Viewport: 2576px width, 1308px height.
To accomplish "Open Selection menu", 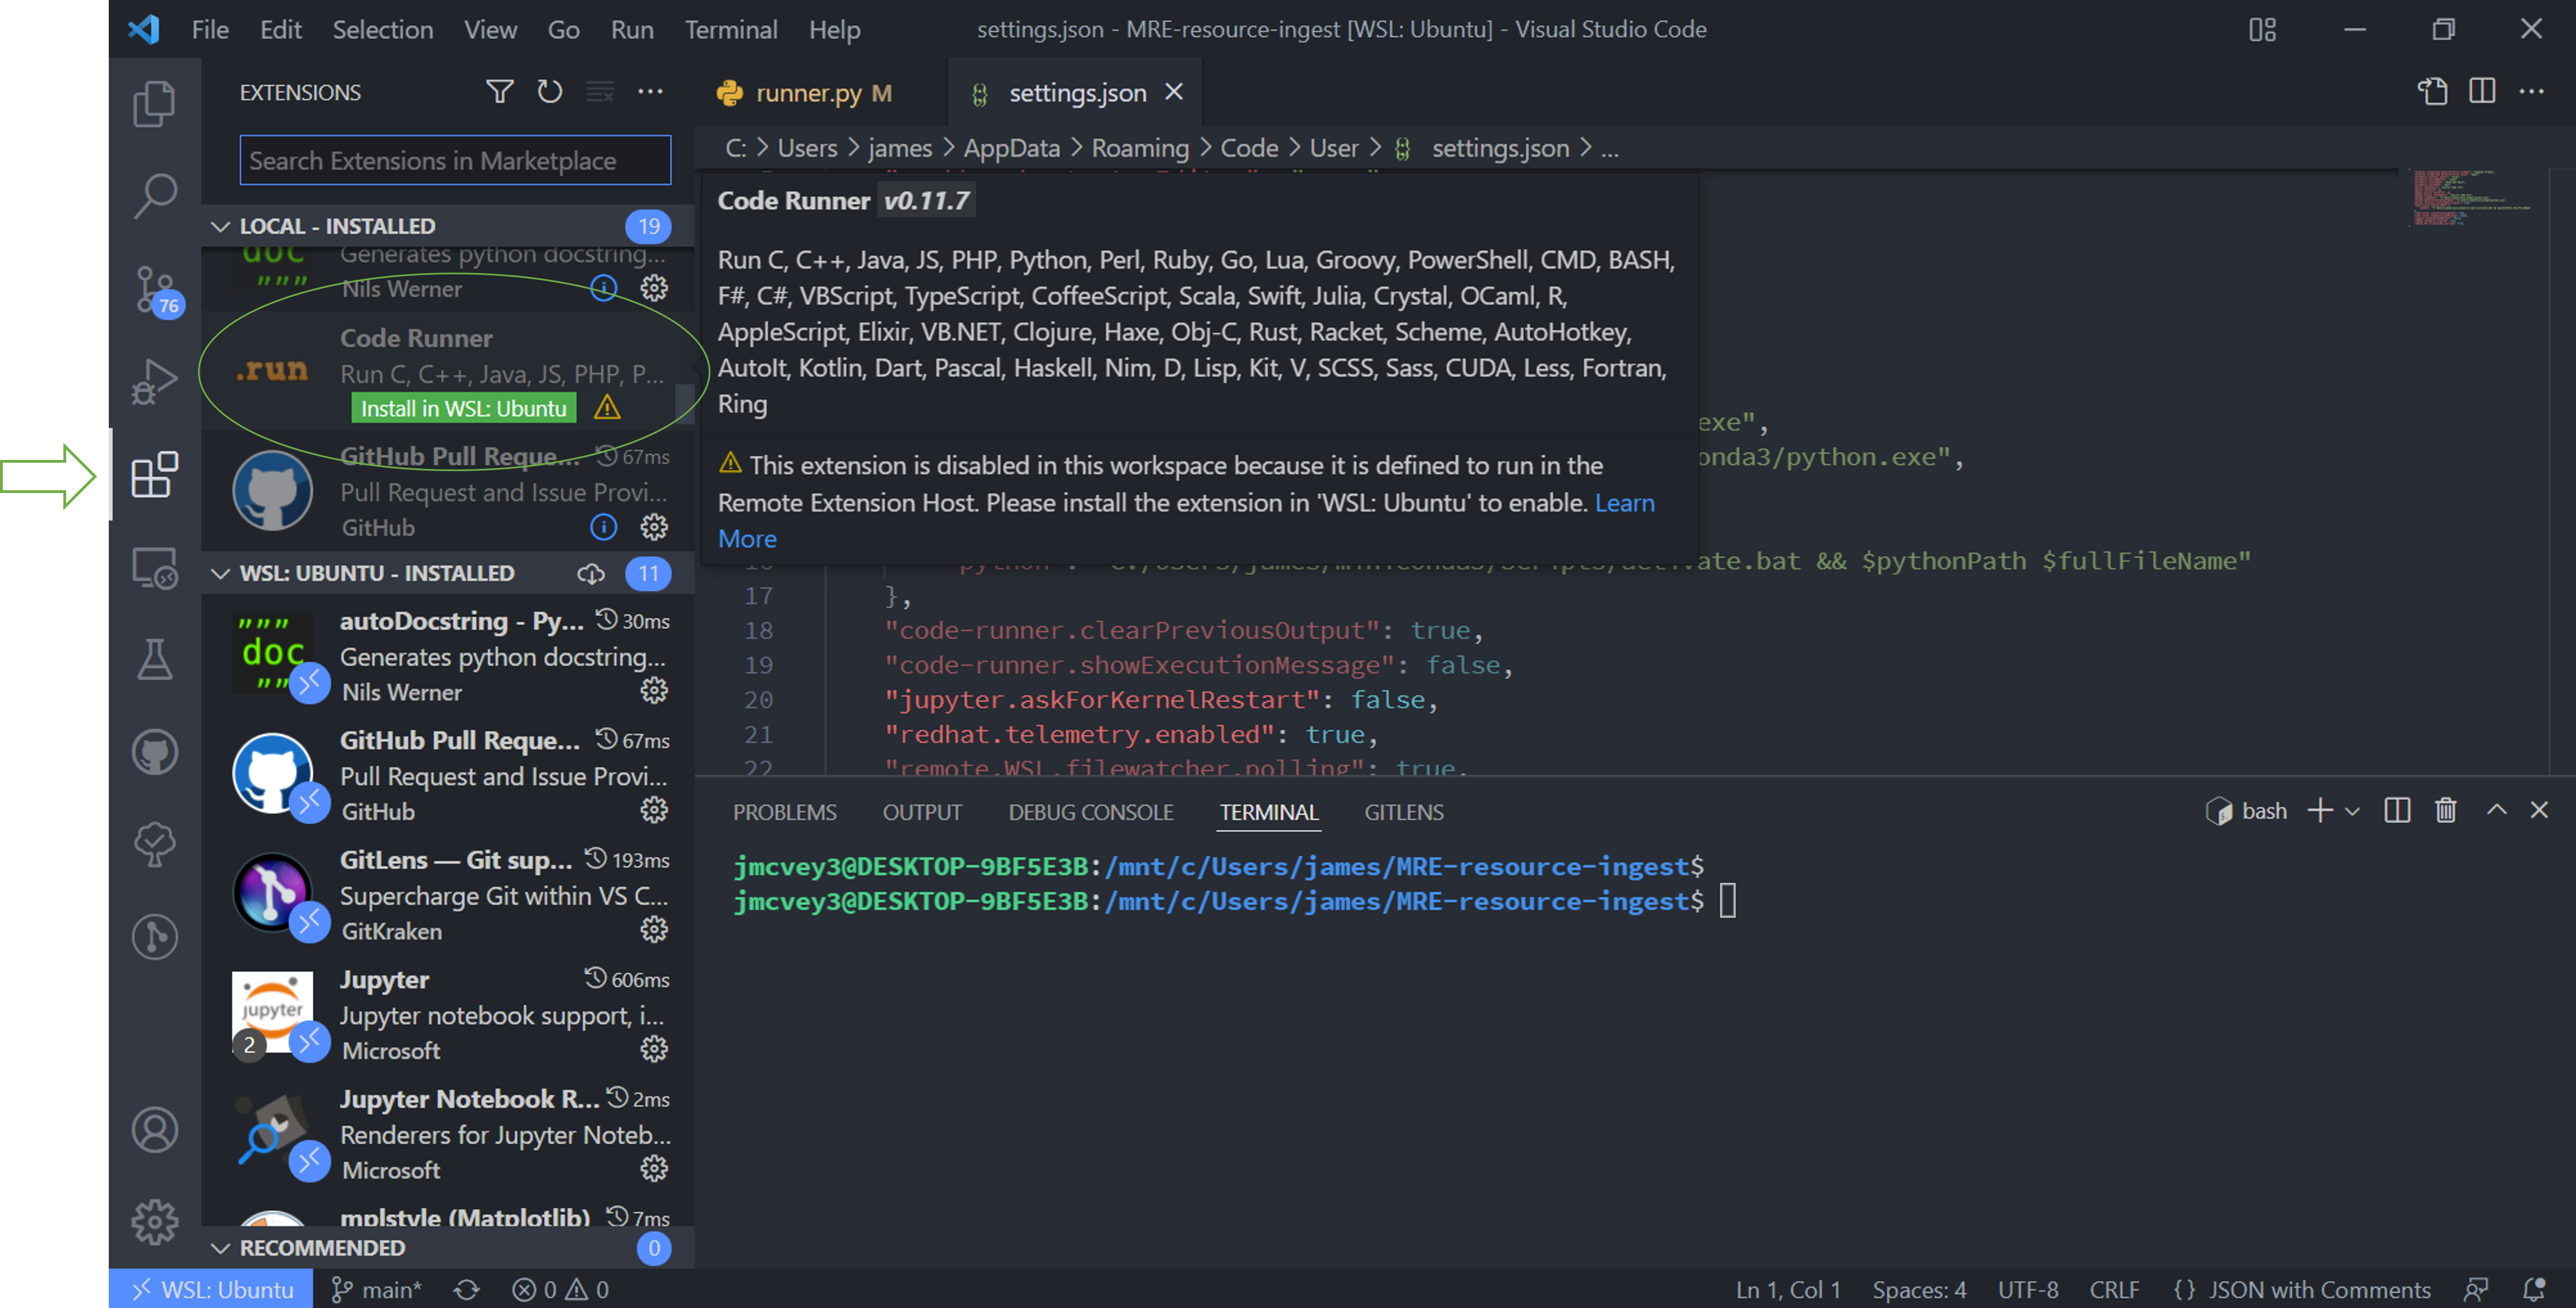I will point(383,29).
